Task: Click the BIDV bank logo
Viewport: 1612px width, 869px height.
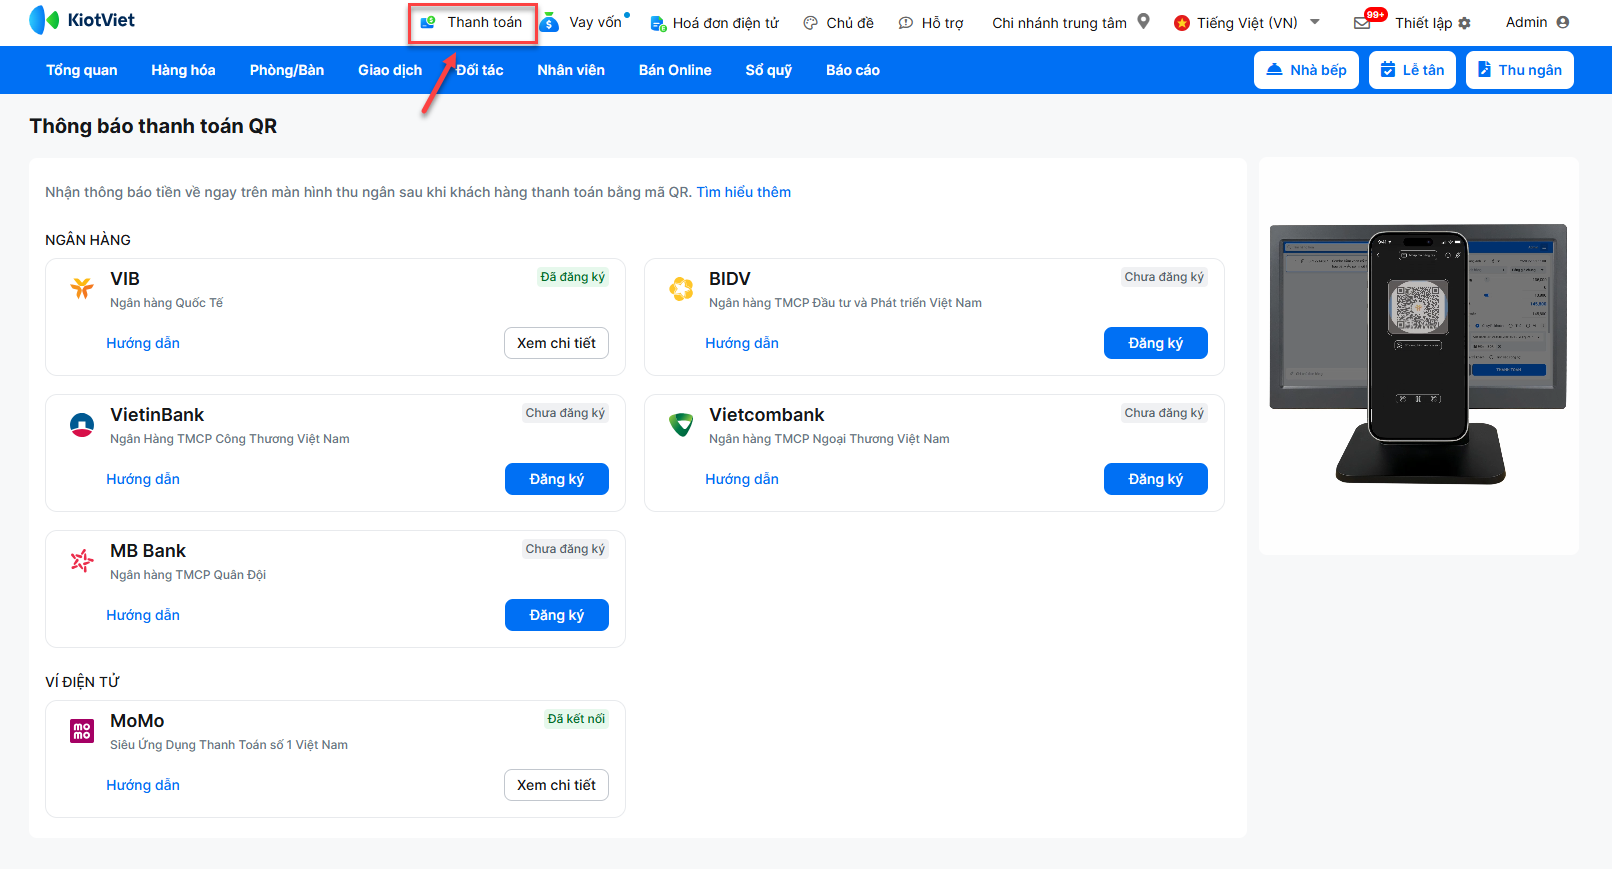Action: 681,289
